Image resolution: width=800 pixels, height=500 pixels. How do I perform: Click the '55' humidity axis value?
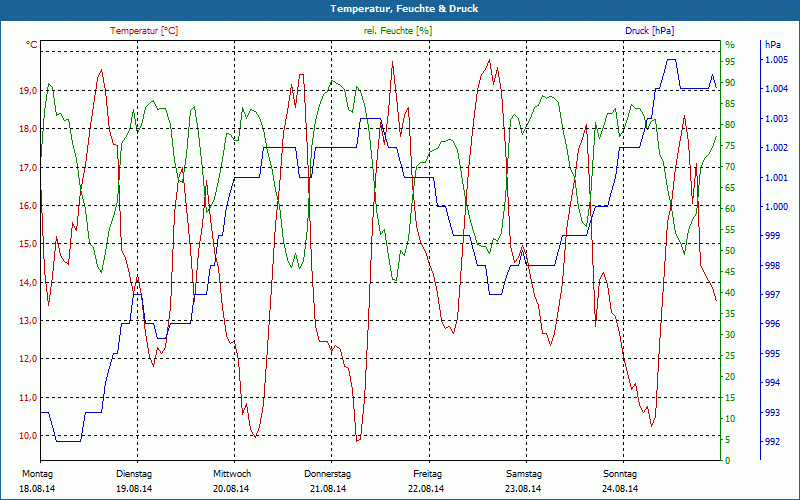(x=730, y=230)
